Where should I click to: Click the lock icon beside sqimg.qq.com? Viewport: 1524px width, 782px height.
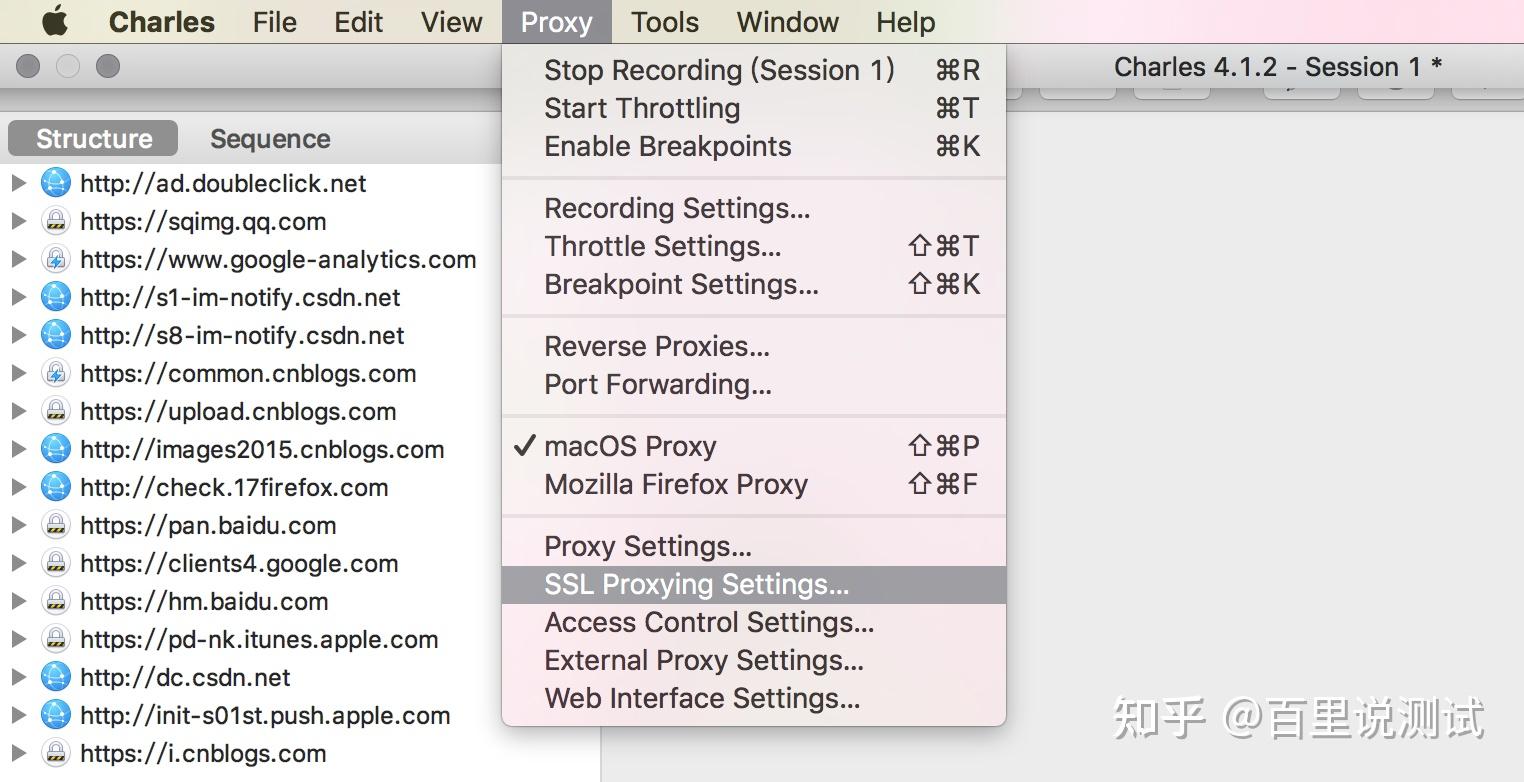pyautogui.click(x=56, y=221)
